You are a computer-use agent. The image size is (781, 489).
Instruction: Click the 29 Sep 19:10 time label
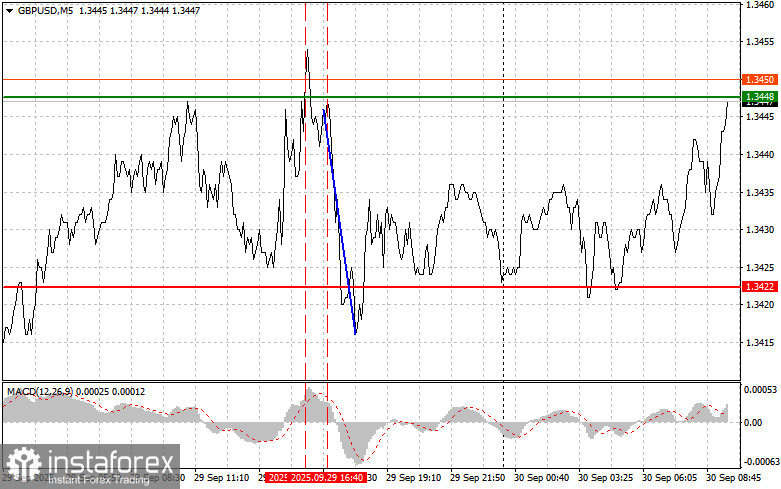point(413,478)
